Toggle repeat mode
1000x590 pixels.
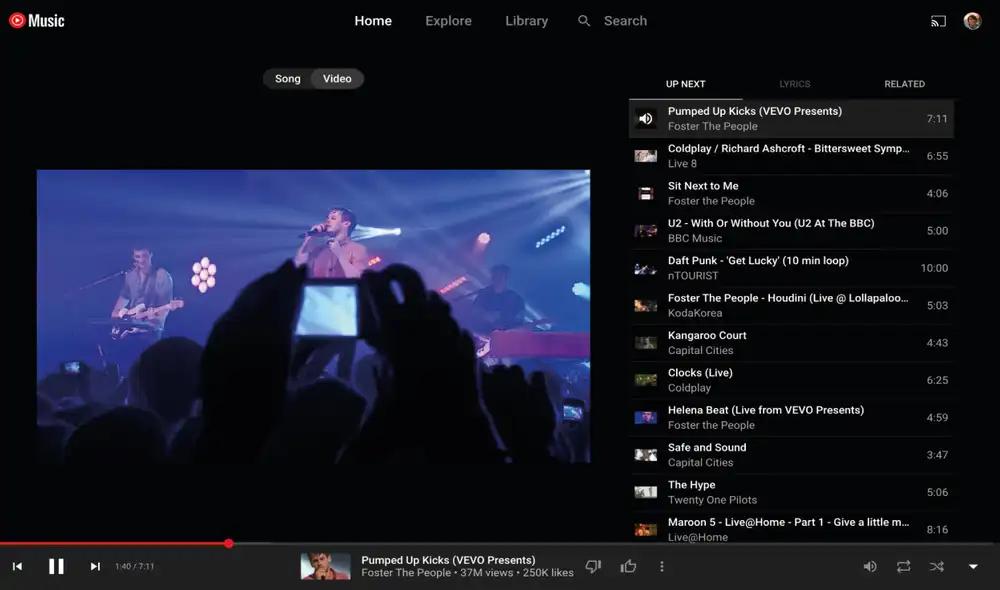(x=903, y=566)
